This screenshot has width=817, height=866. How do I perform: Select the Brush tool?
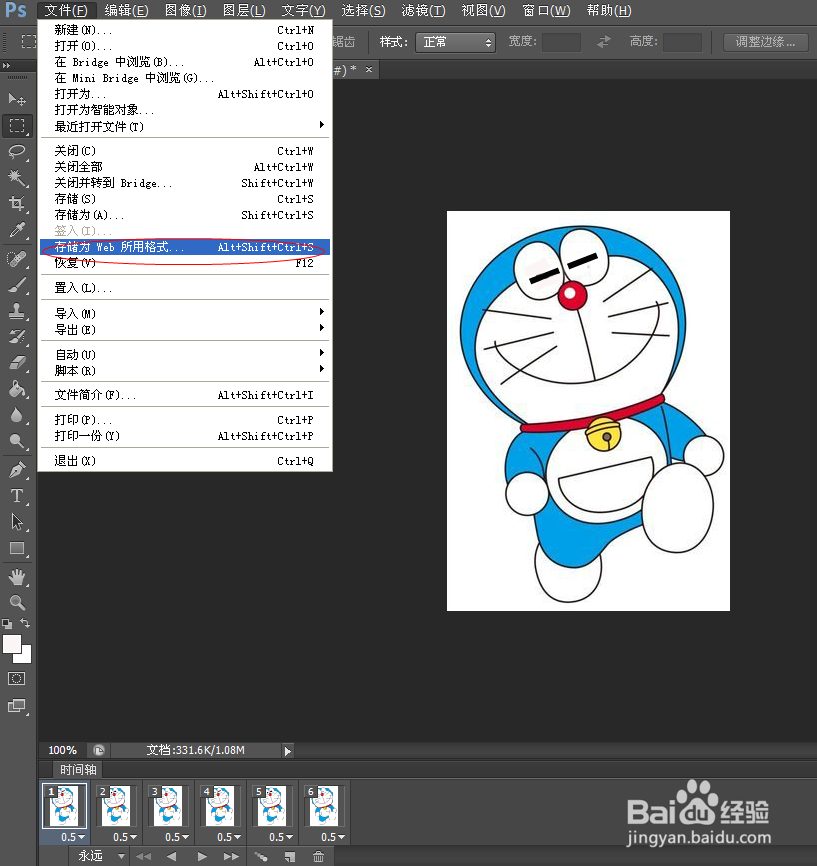(x=17, y=285)
